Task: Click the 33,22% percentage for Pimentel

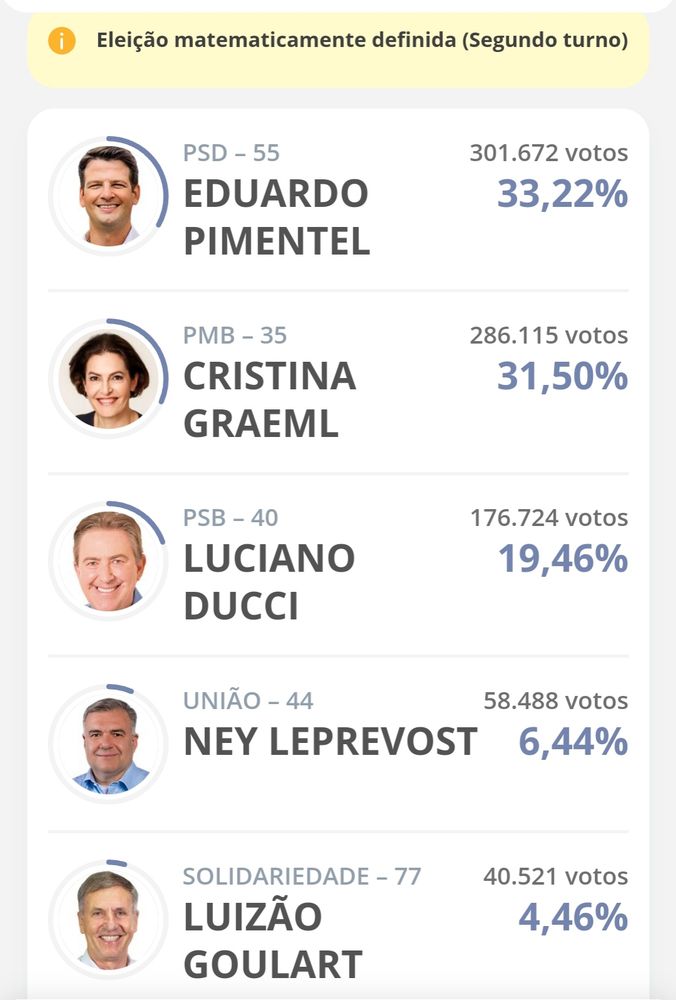Action: click(562, 194)
